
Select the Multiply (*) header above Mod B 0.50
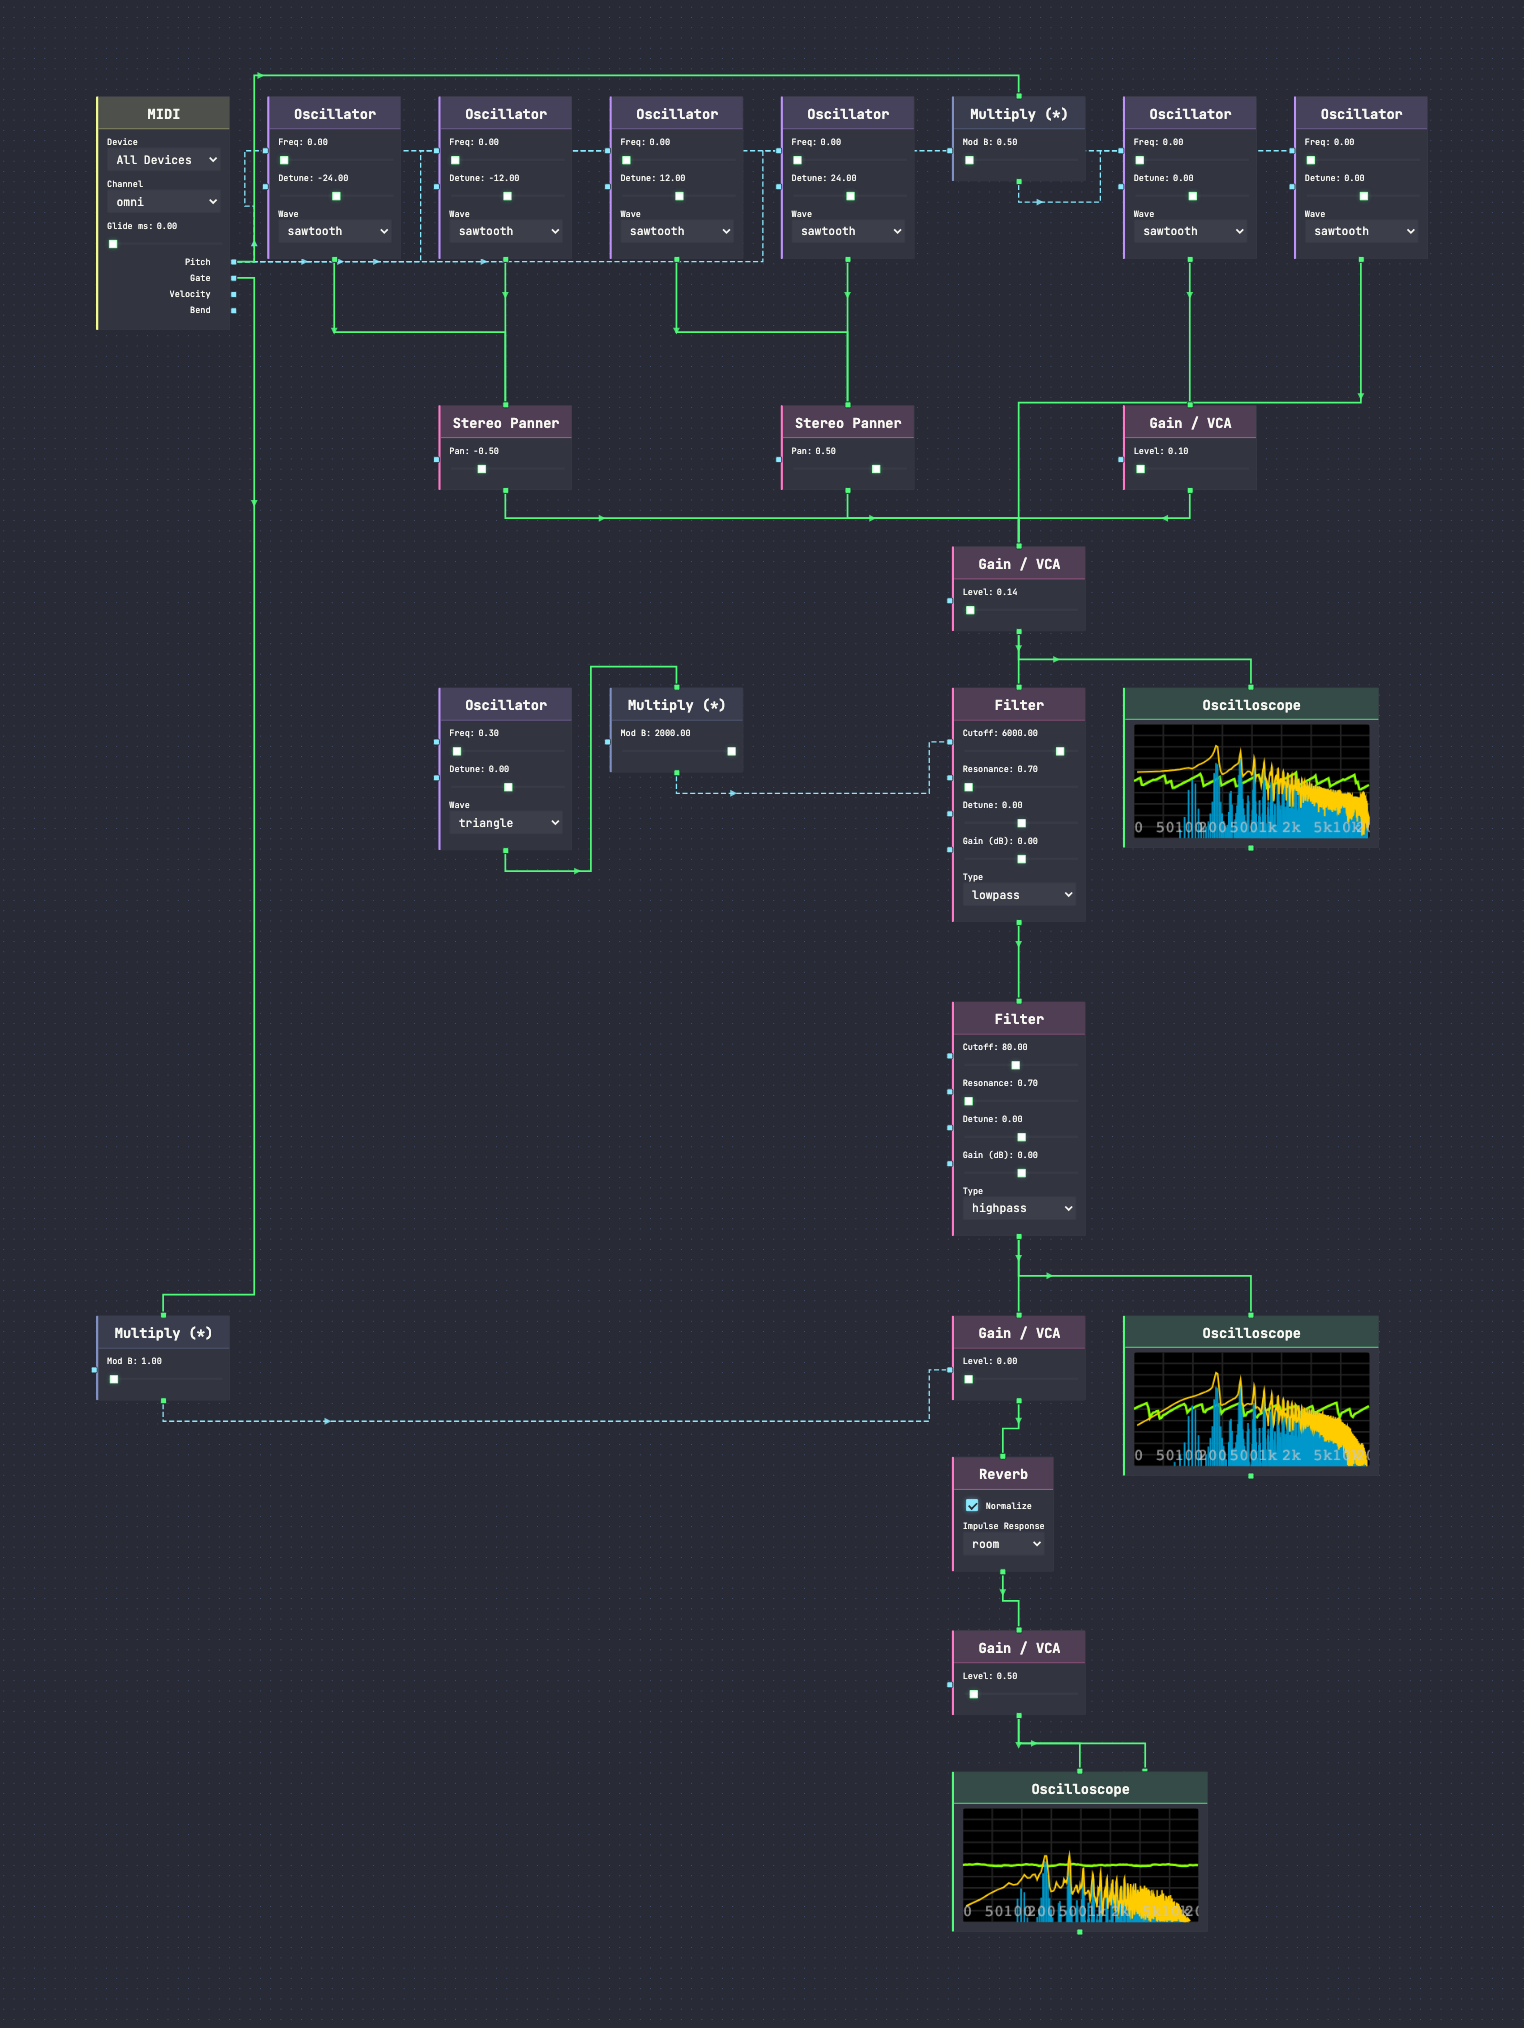pos(1019,114)
